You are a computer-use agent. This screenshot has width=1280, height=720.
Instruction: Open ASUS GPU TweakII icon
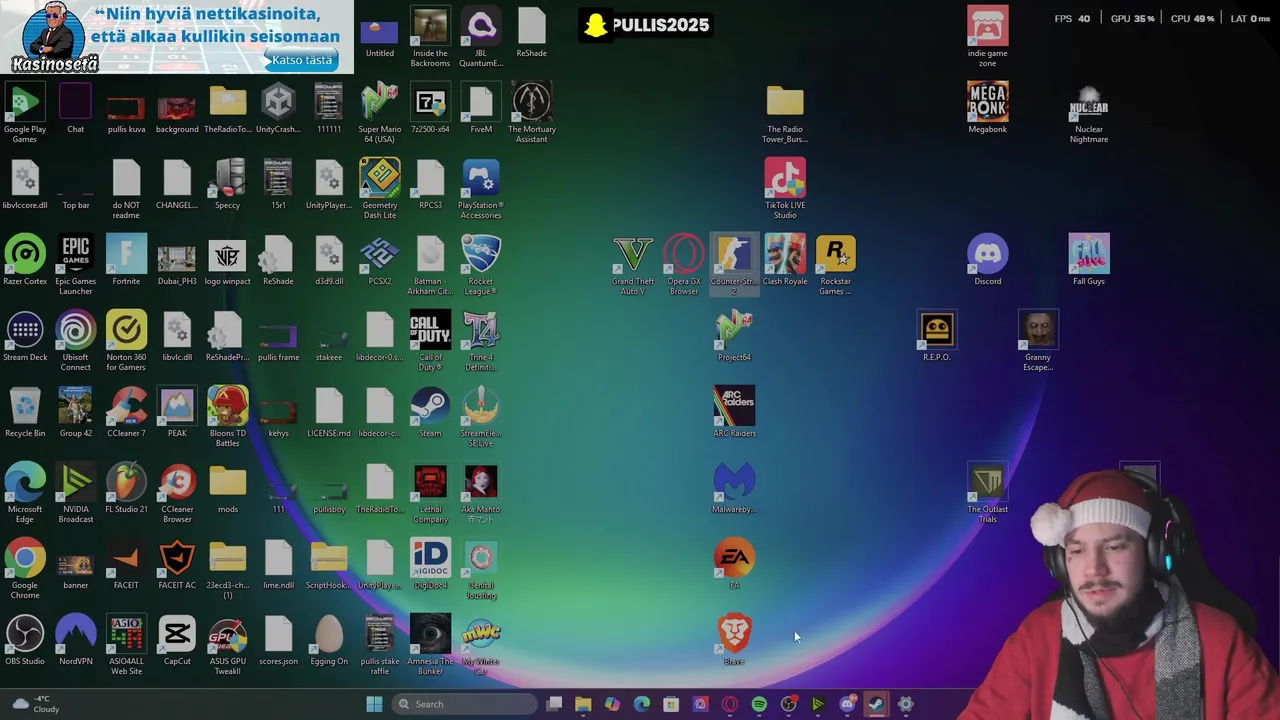click(228, 644)
